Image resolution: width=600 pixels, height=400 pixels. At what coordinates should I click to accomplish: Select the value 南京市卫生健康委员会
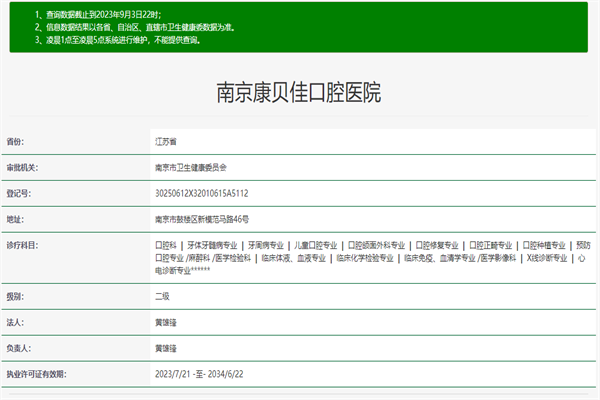coord(191,168)
